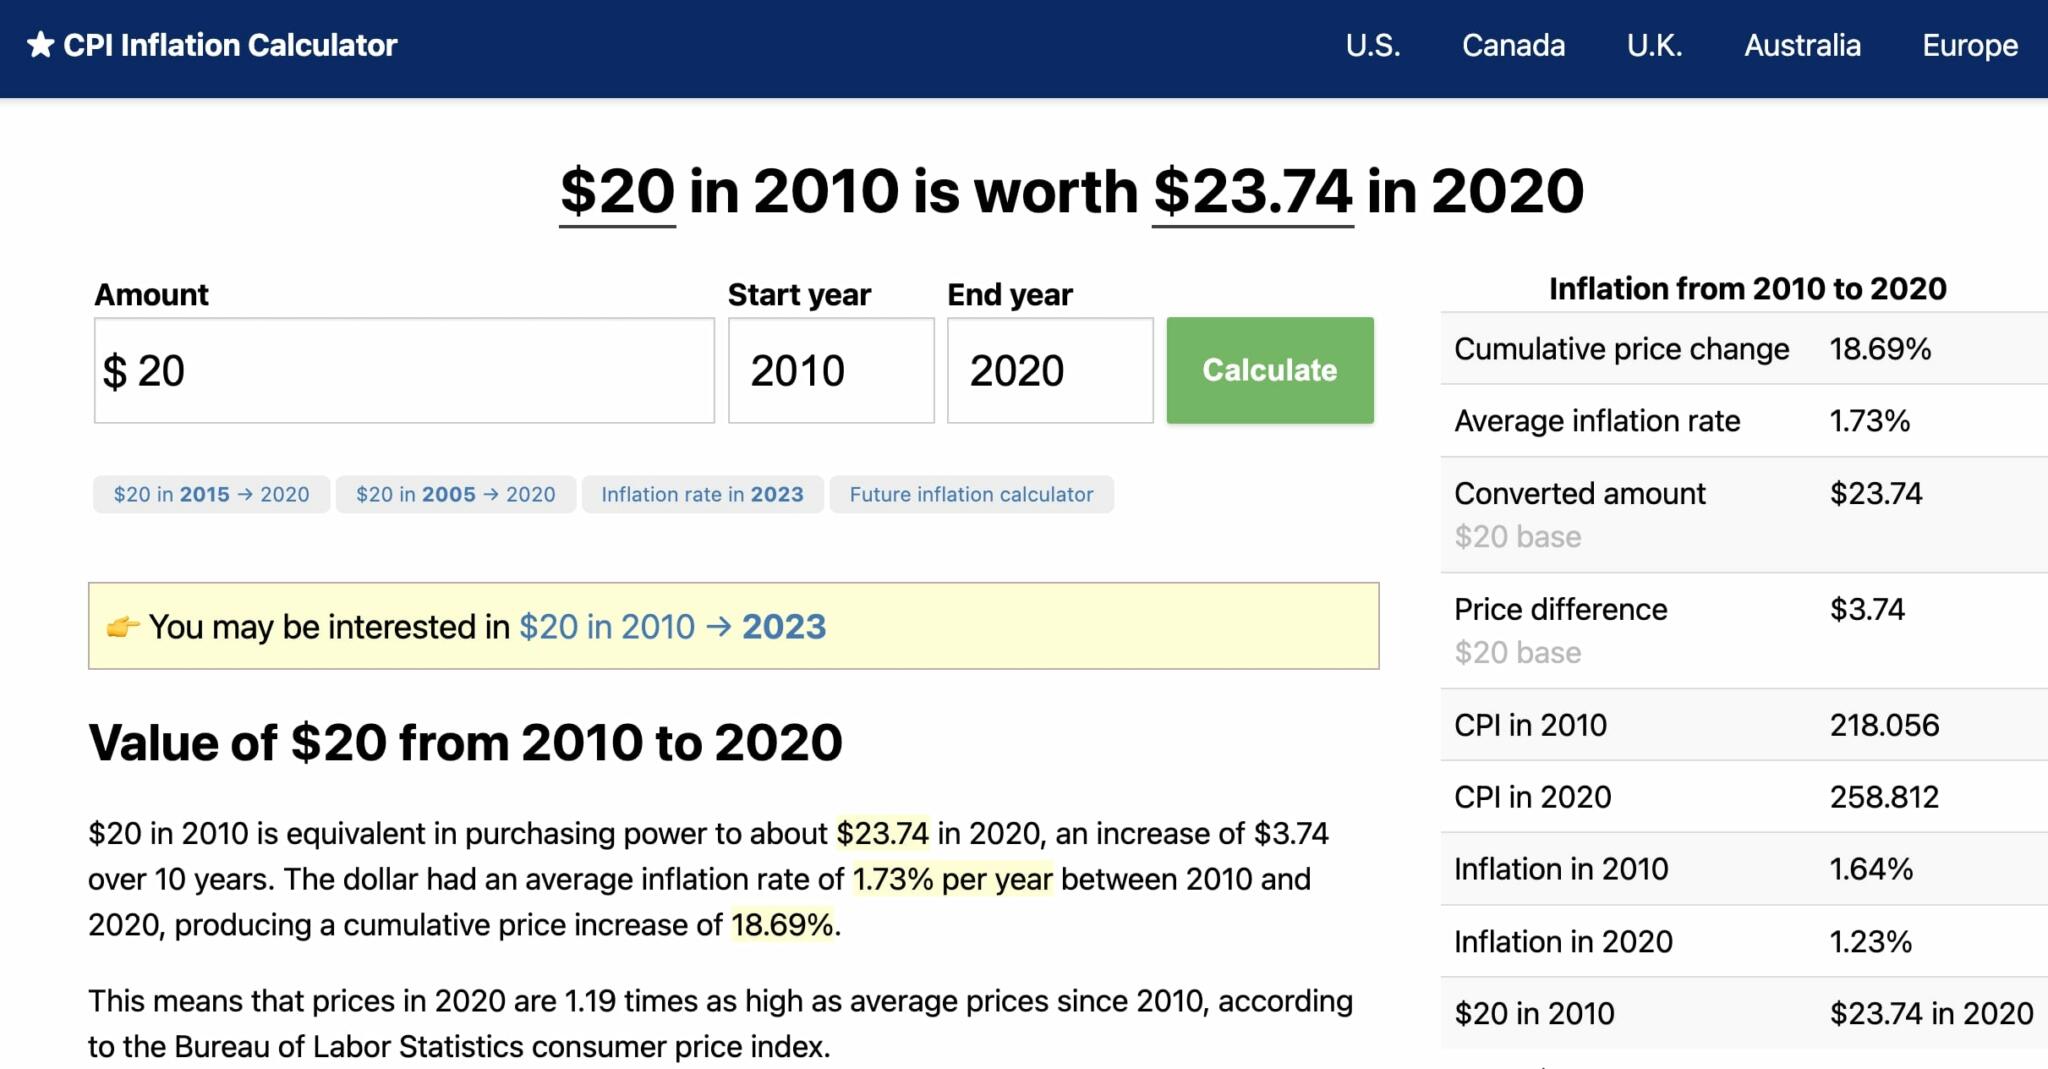Screen dimensions: 2048x1069
Task: Click the green Calculate button
Action: pos(1270,370)
